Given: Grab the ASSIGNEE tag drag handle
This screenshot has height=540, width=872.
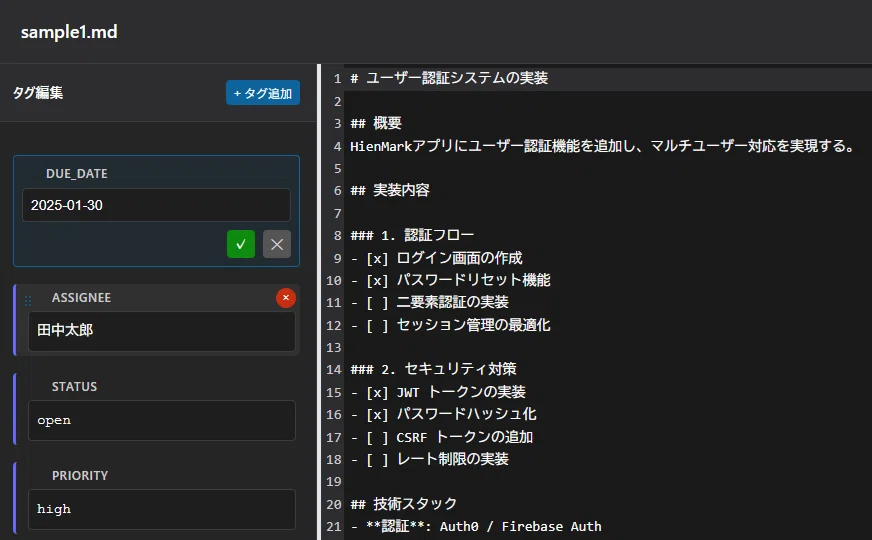Looking at the screenshot, I should click(x=28, y=301).
